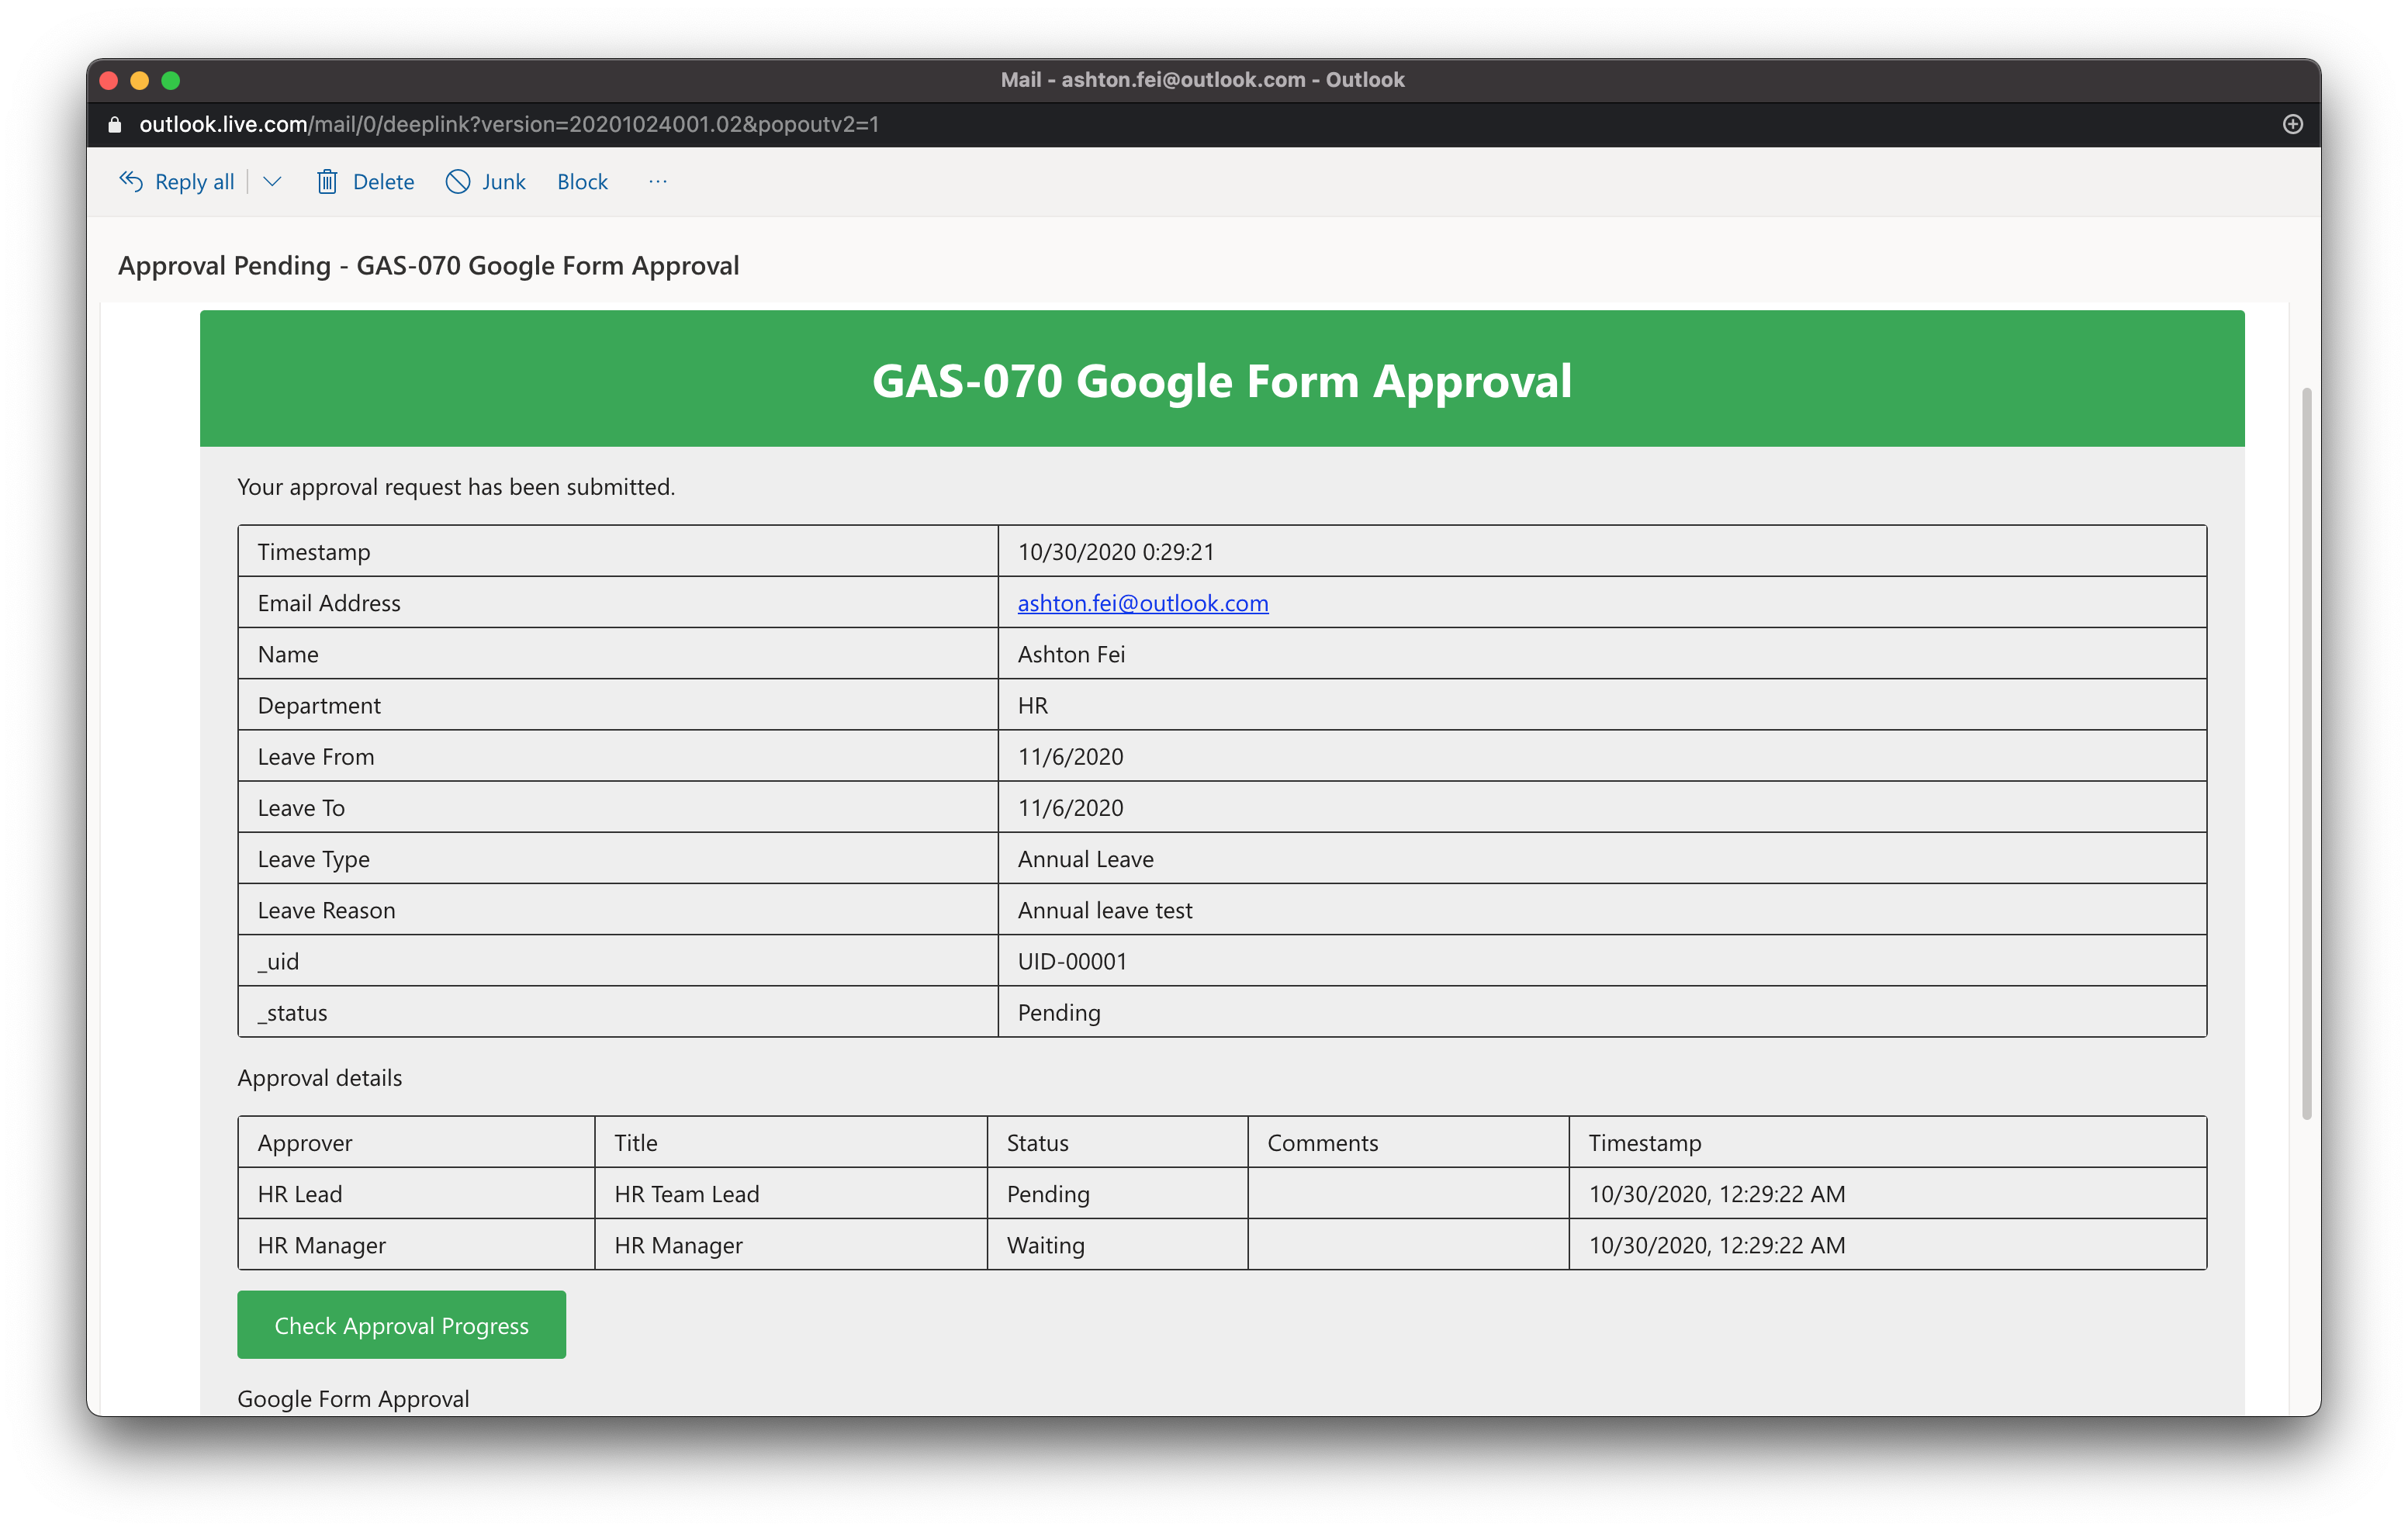Click the lock icon in address bar
This screenshot has width=2408, height=1531.
[115, 124]
